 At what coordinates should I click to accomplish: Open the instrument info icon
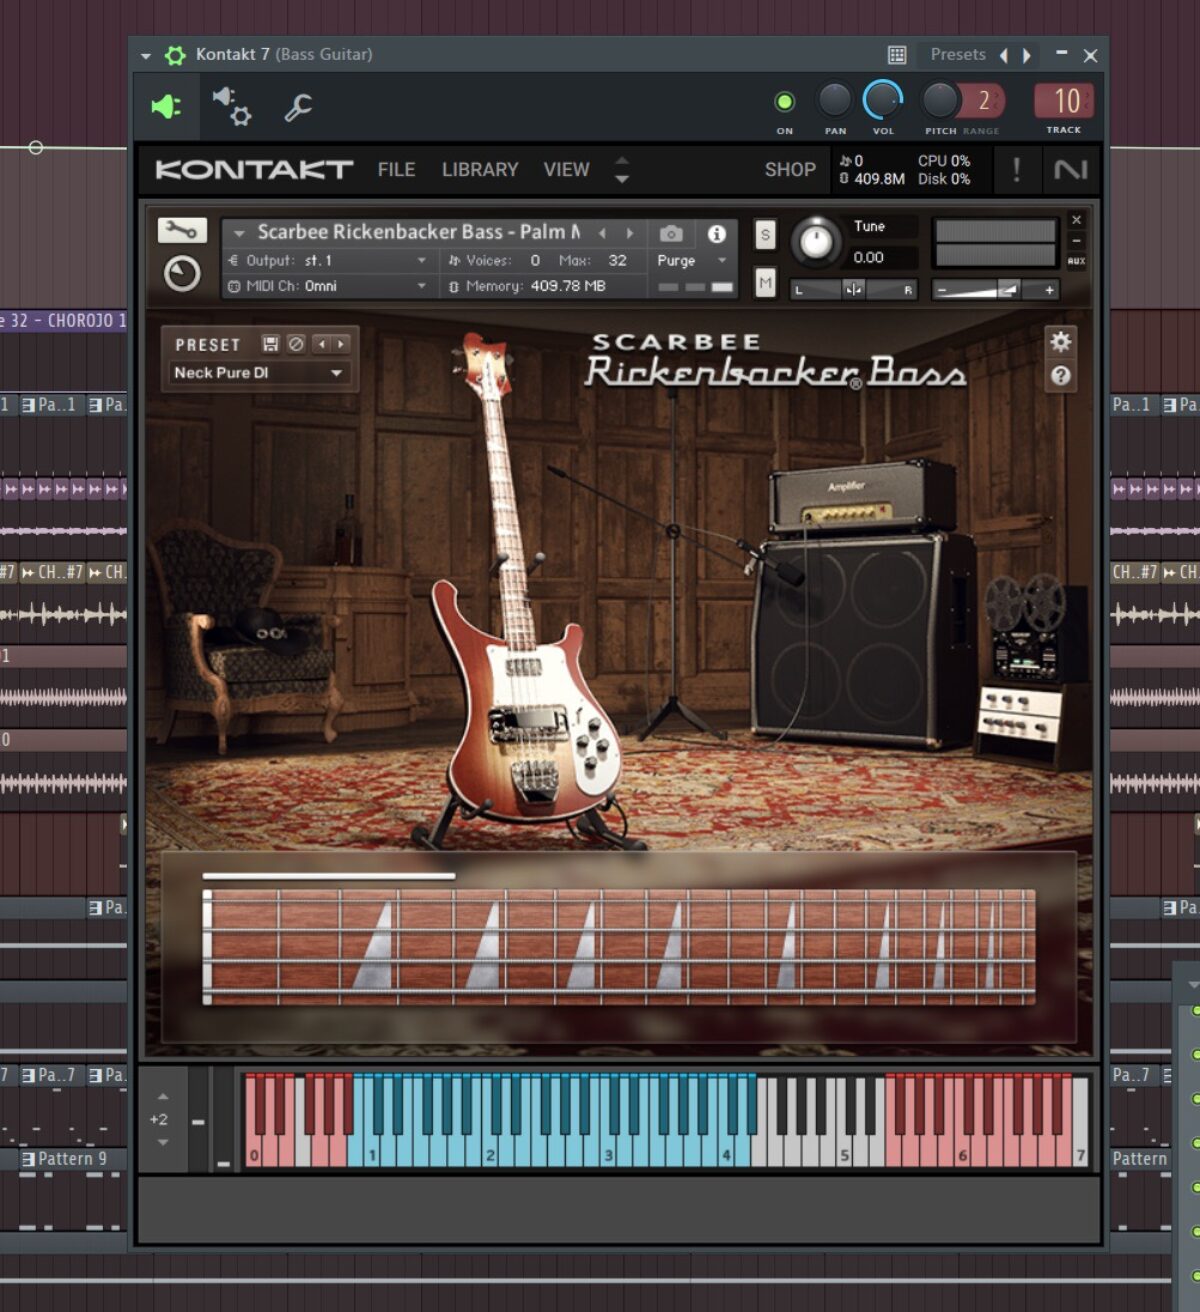coord(717,234)
